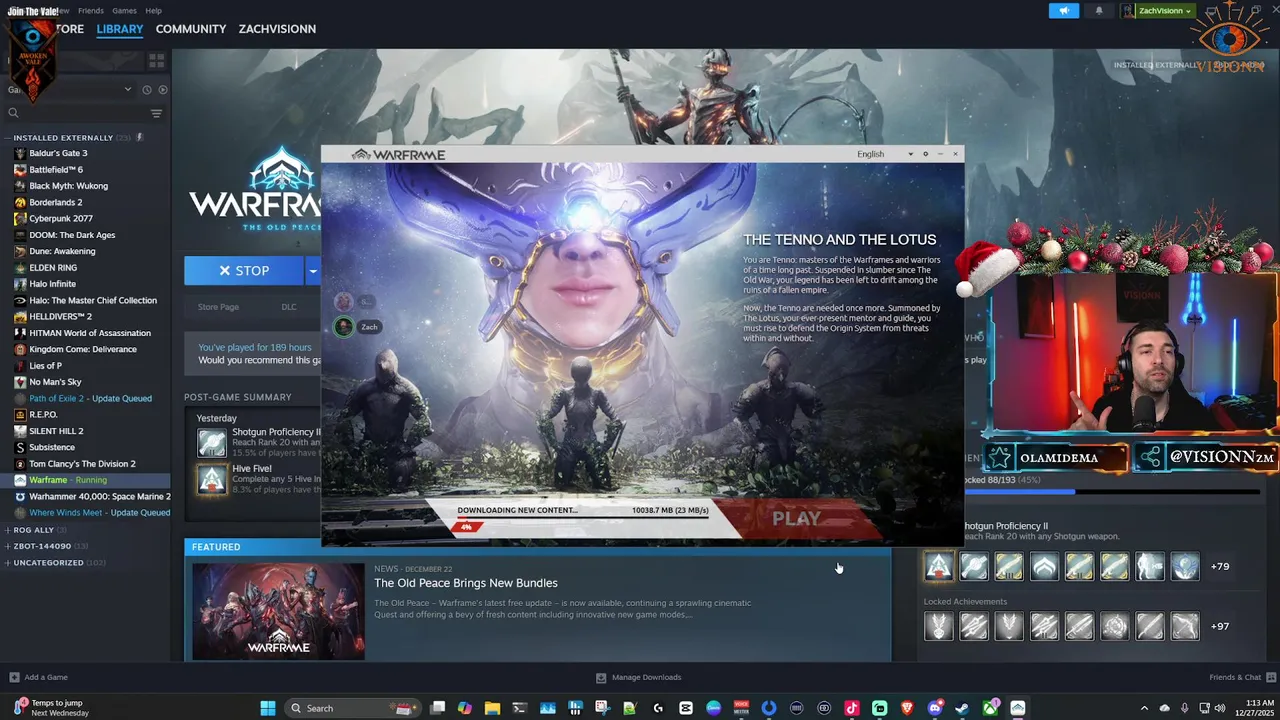Image resolution: width=1280 pixels, height=720 pixels.
Task: Open the Discord taskbar icon
Action: tap(935, 708)
